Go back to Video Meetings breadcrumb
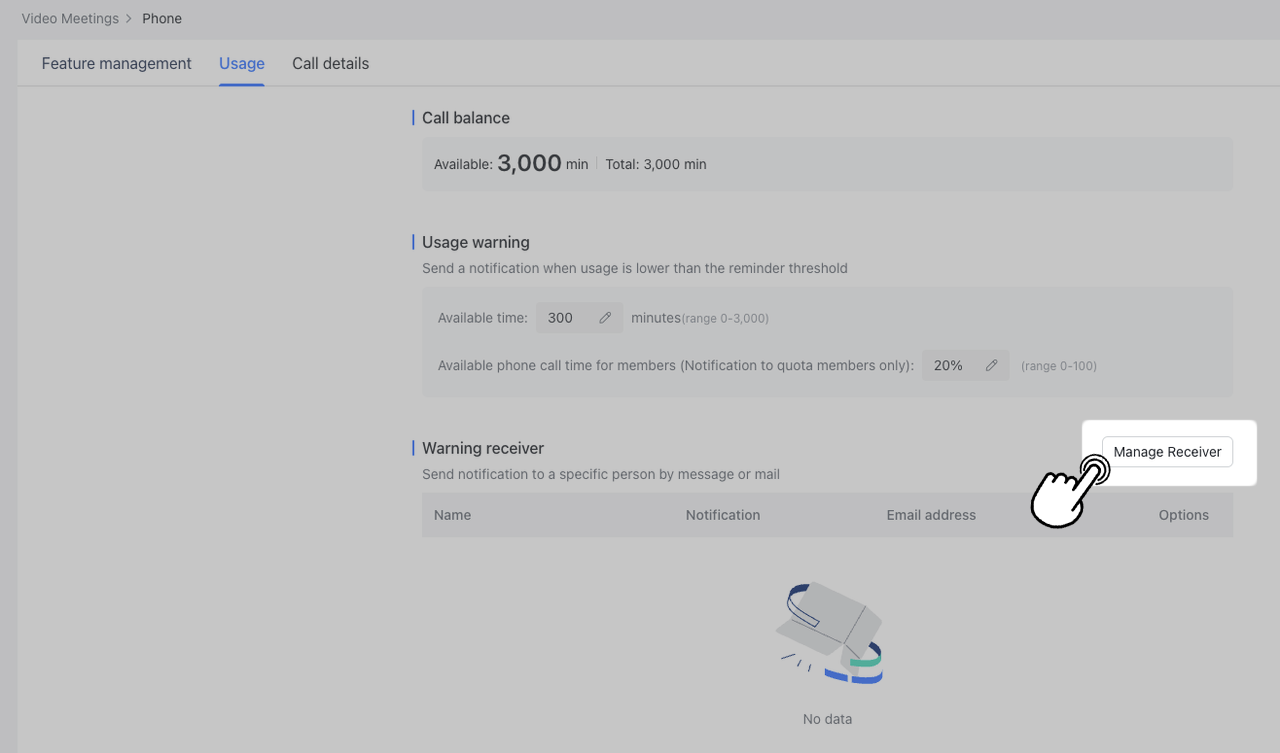The height and width of the screenshot is (753, 1280). (70, 19)
